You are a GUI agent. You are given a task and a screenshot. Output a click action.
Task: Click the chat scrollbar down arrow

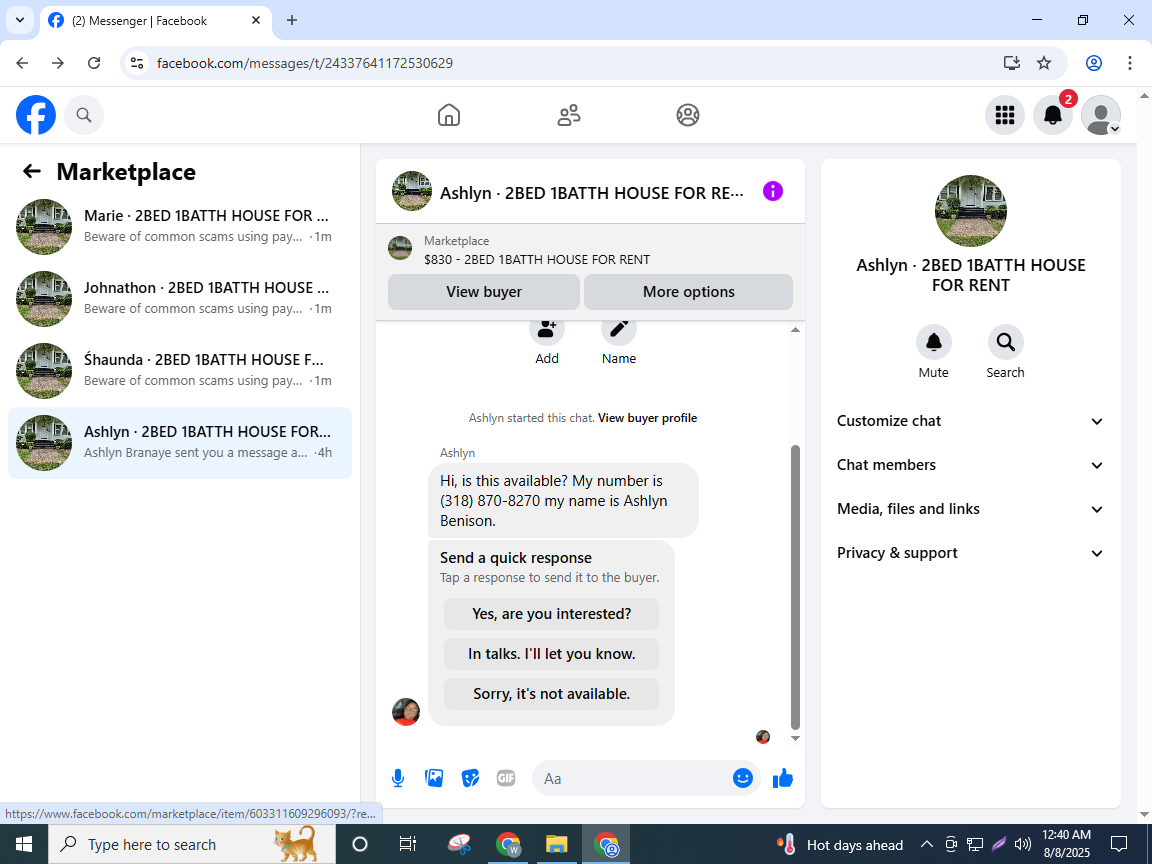click(x=795, y=738)
